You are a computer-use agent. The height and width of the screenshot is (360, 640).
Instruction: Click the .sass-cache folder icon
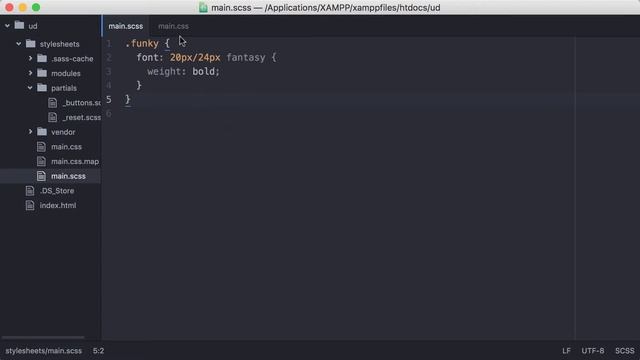click(42, 58)
